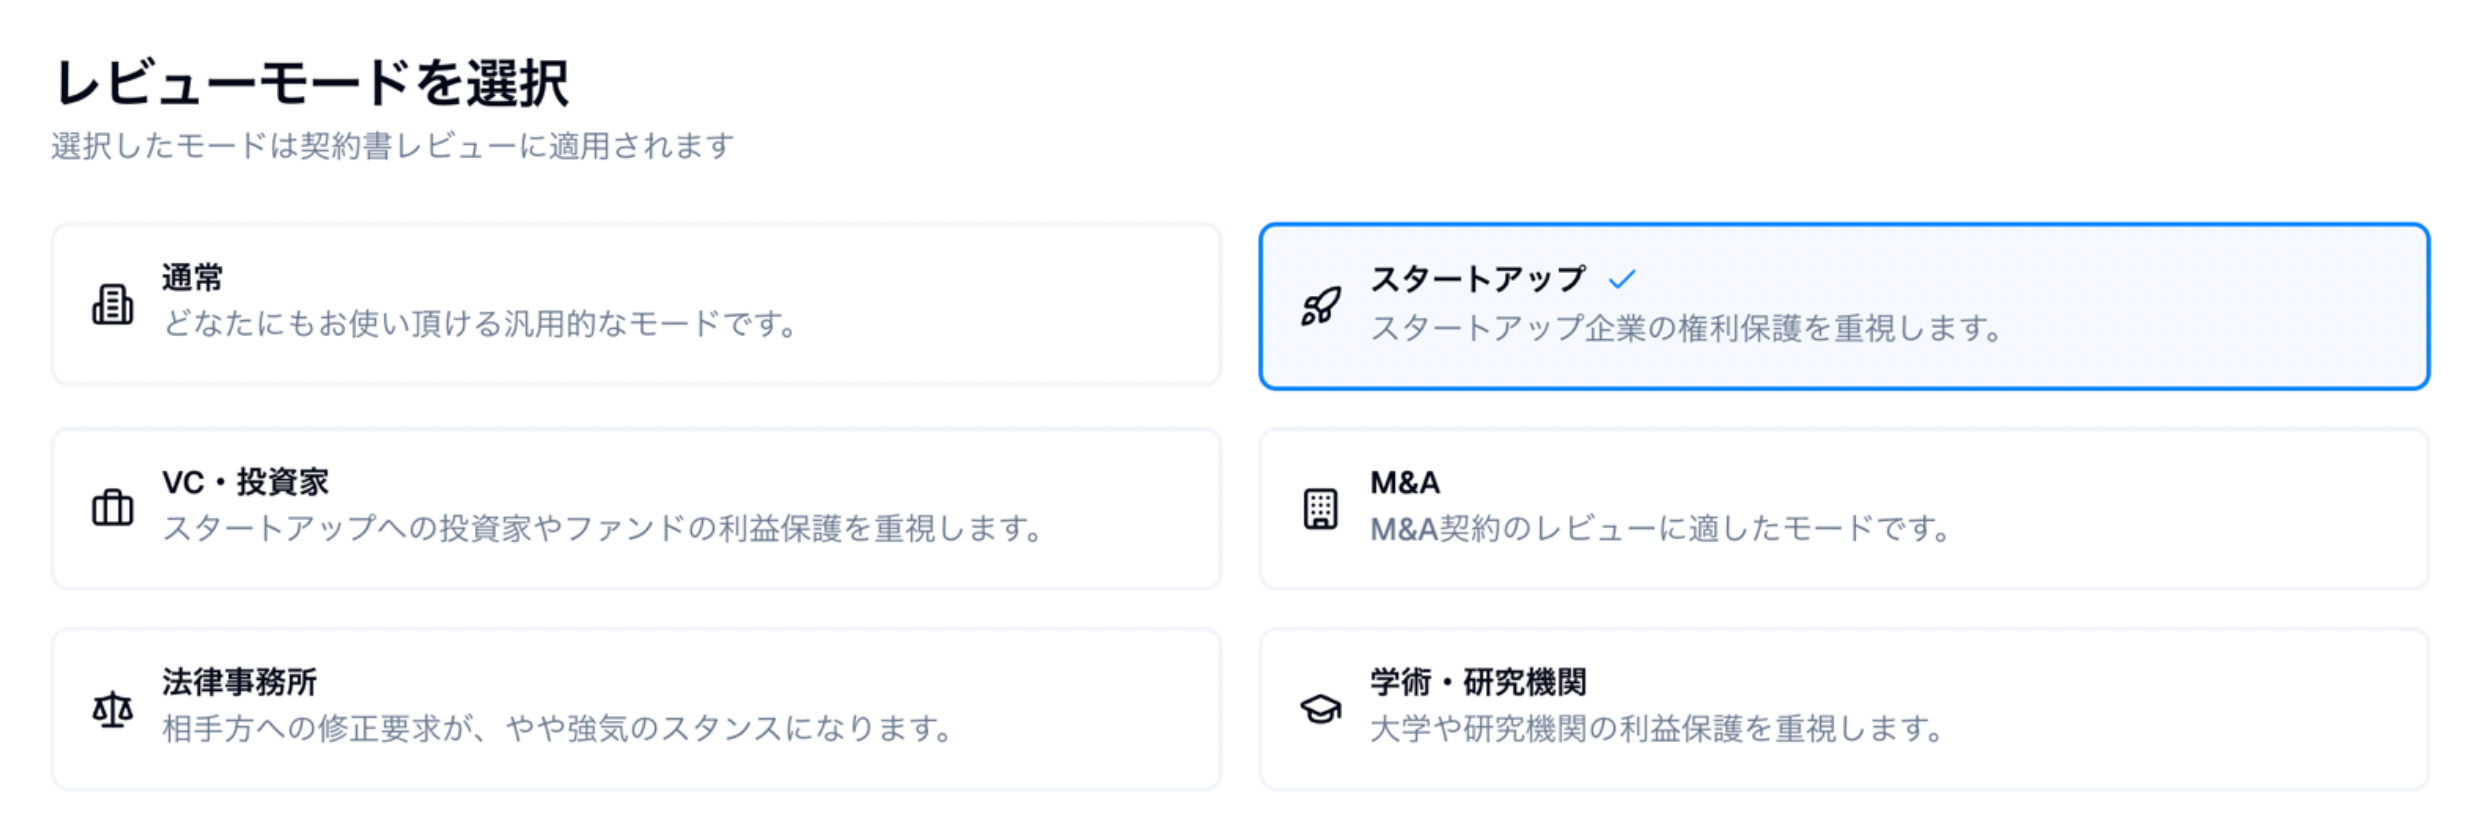Click the 通常 title label
This screenshot has height=838, width=2486.
192,278
